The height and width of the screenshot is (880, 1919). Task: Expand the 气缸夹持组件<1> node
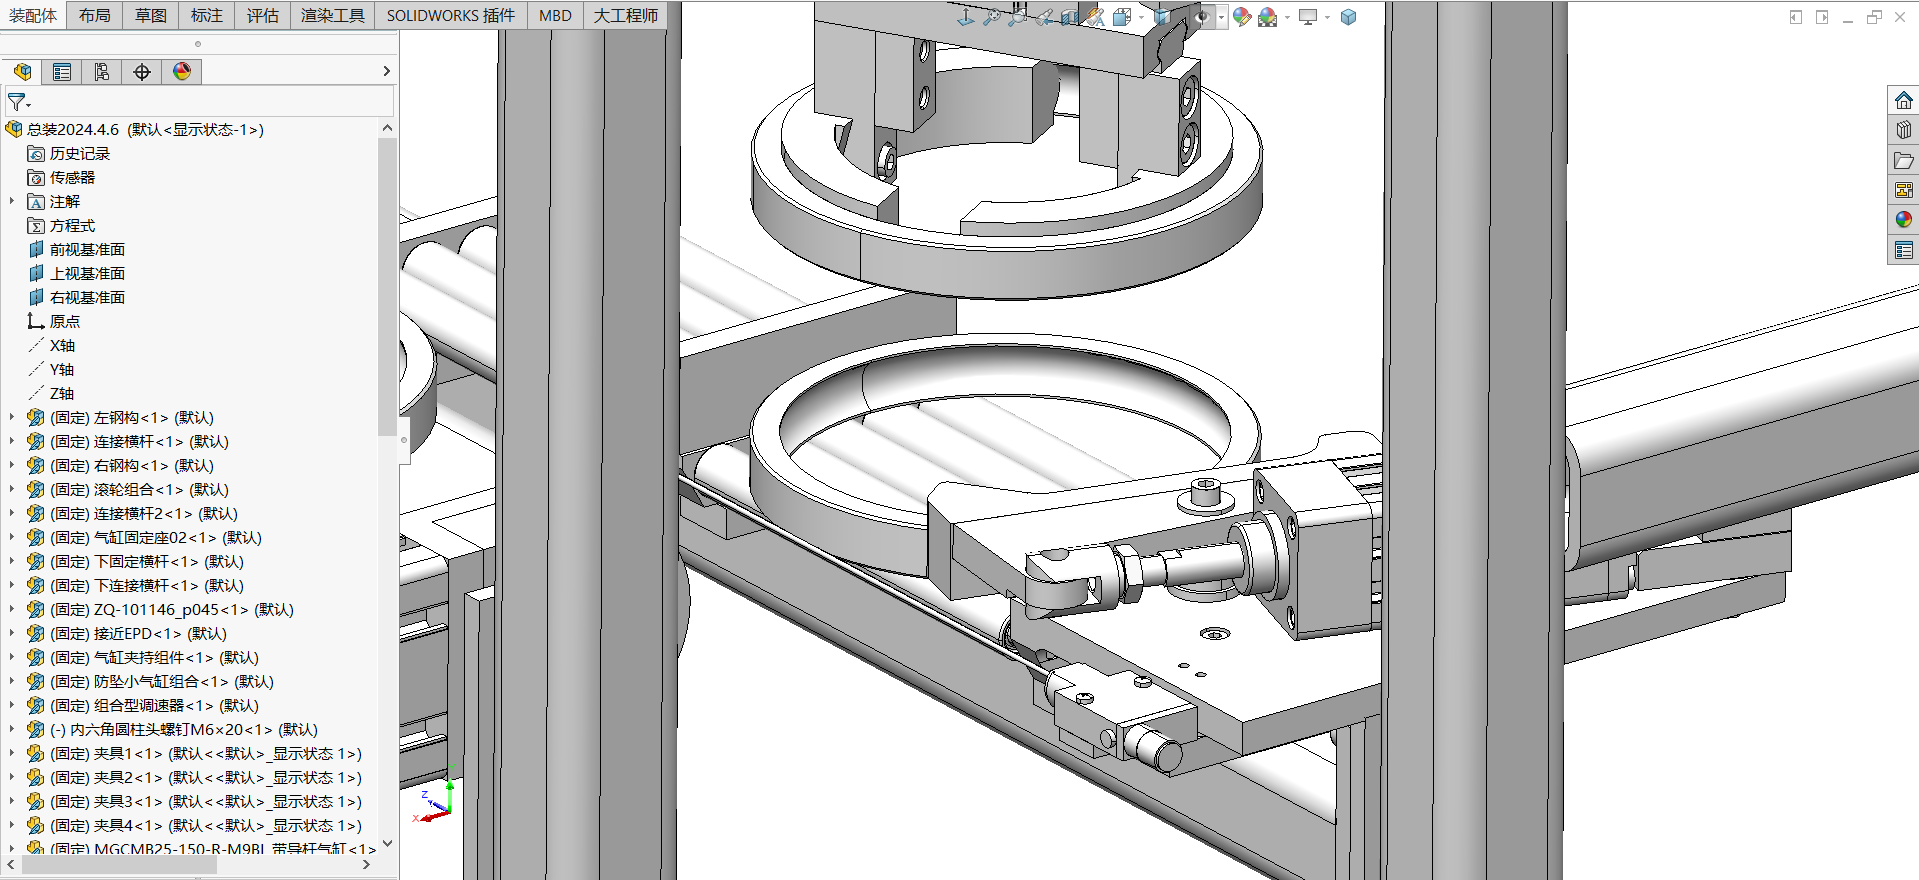[x=12, y=657]
